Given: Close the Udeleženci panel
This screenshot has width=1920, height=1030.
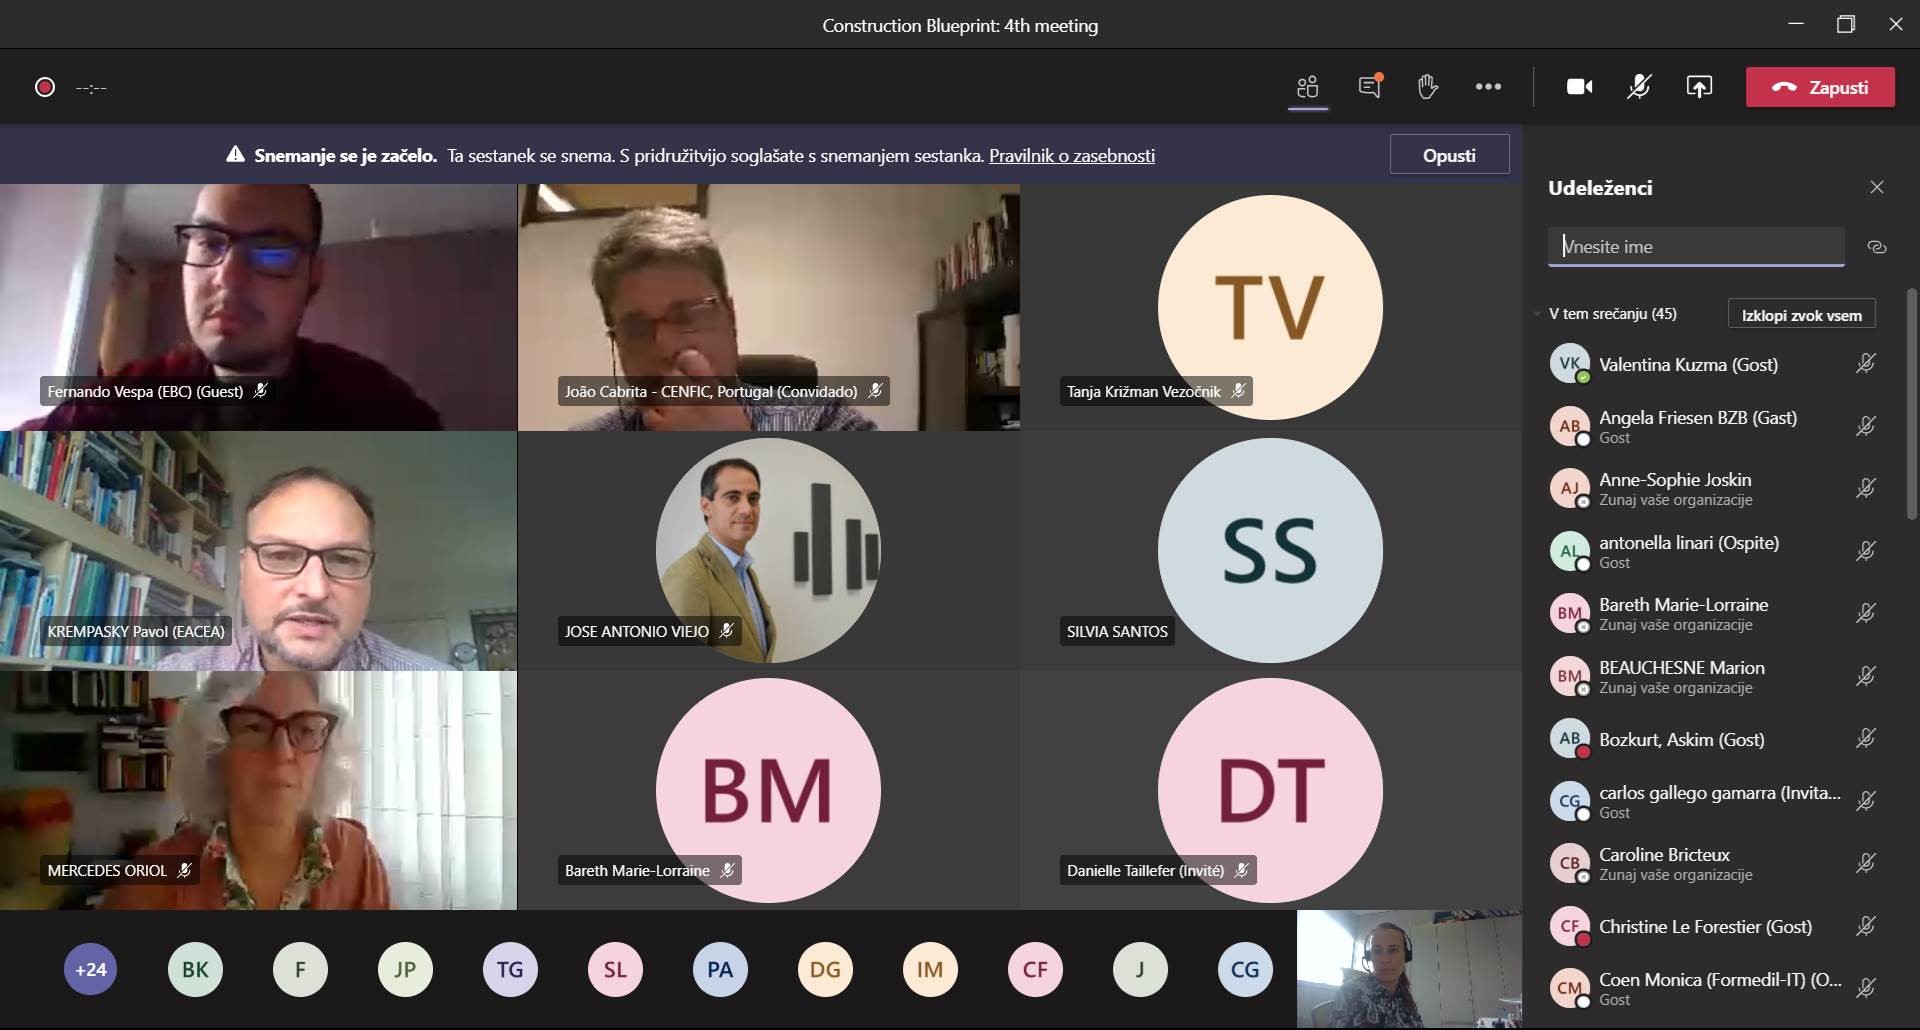Looking at the screenshot, I should [x=1877, y=187].
